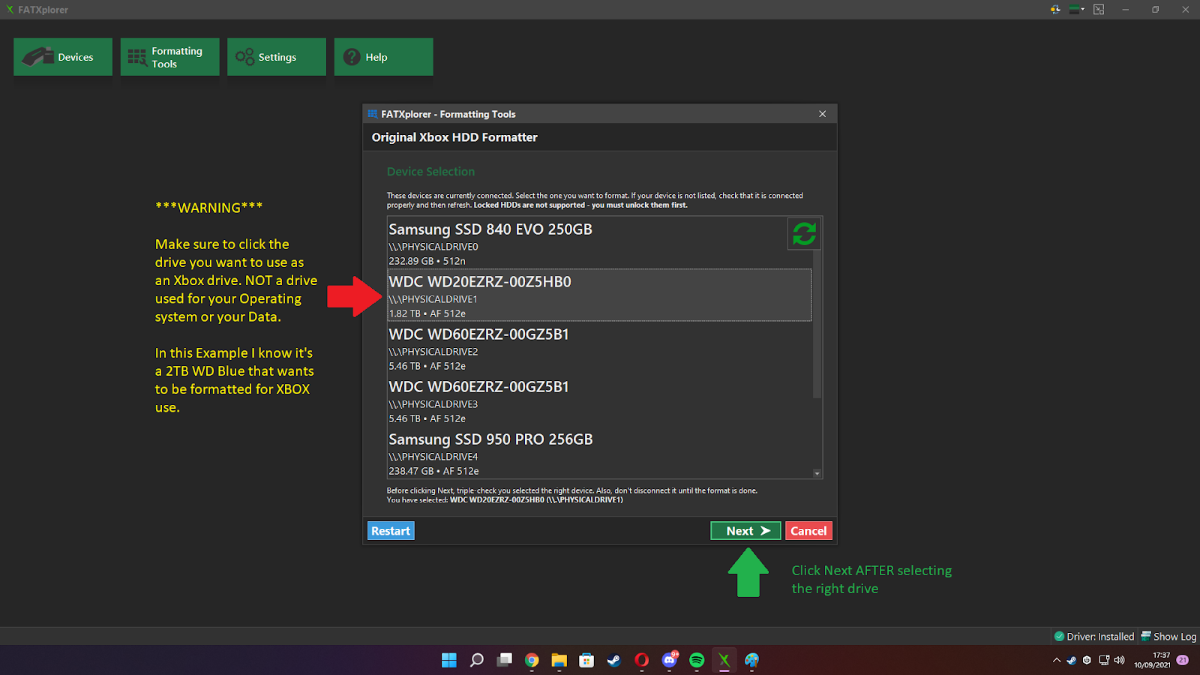Image resolution: width=1200 pixels, height=675 pixels.
Task: Open the notification center badge
Action: pyautogui.click(x=1182, y=660)
